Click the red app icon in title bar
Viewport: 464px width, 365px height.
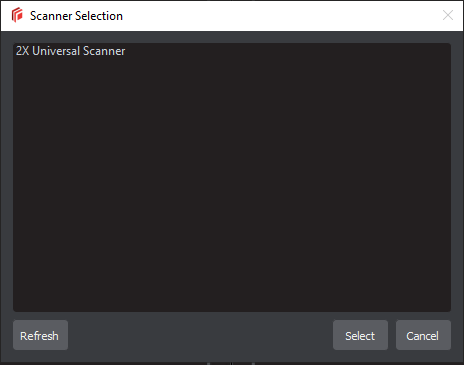click(17, 15)
